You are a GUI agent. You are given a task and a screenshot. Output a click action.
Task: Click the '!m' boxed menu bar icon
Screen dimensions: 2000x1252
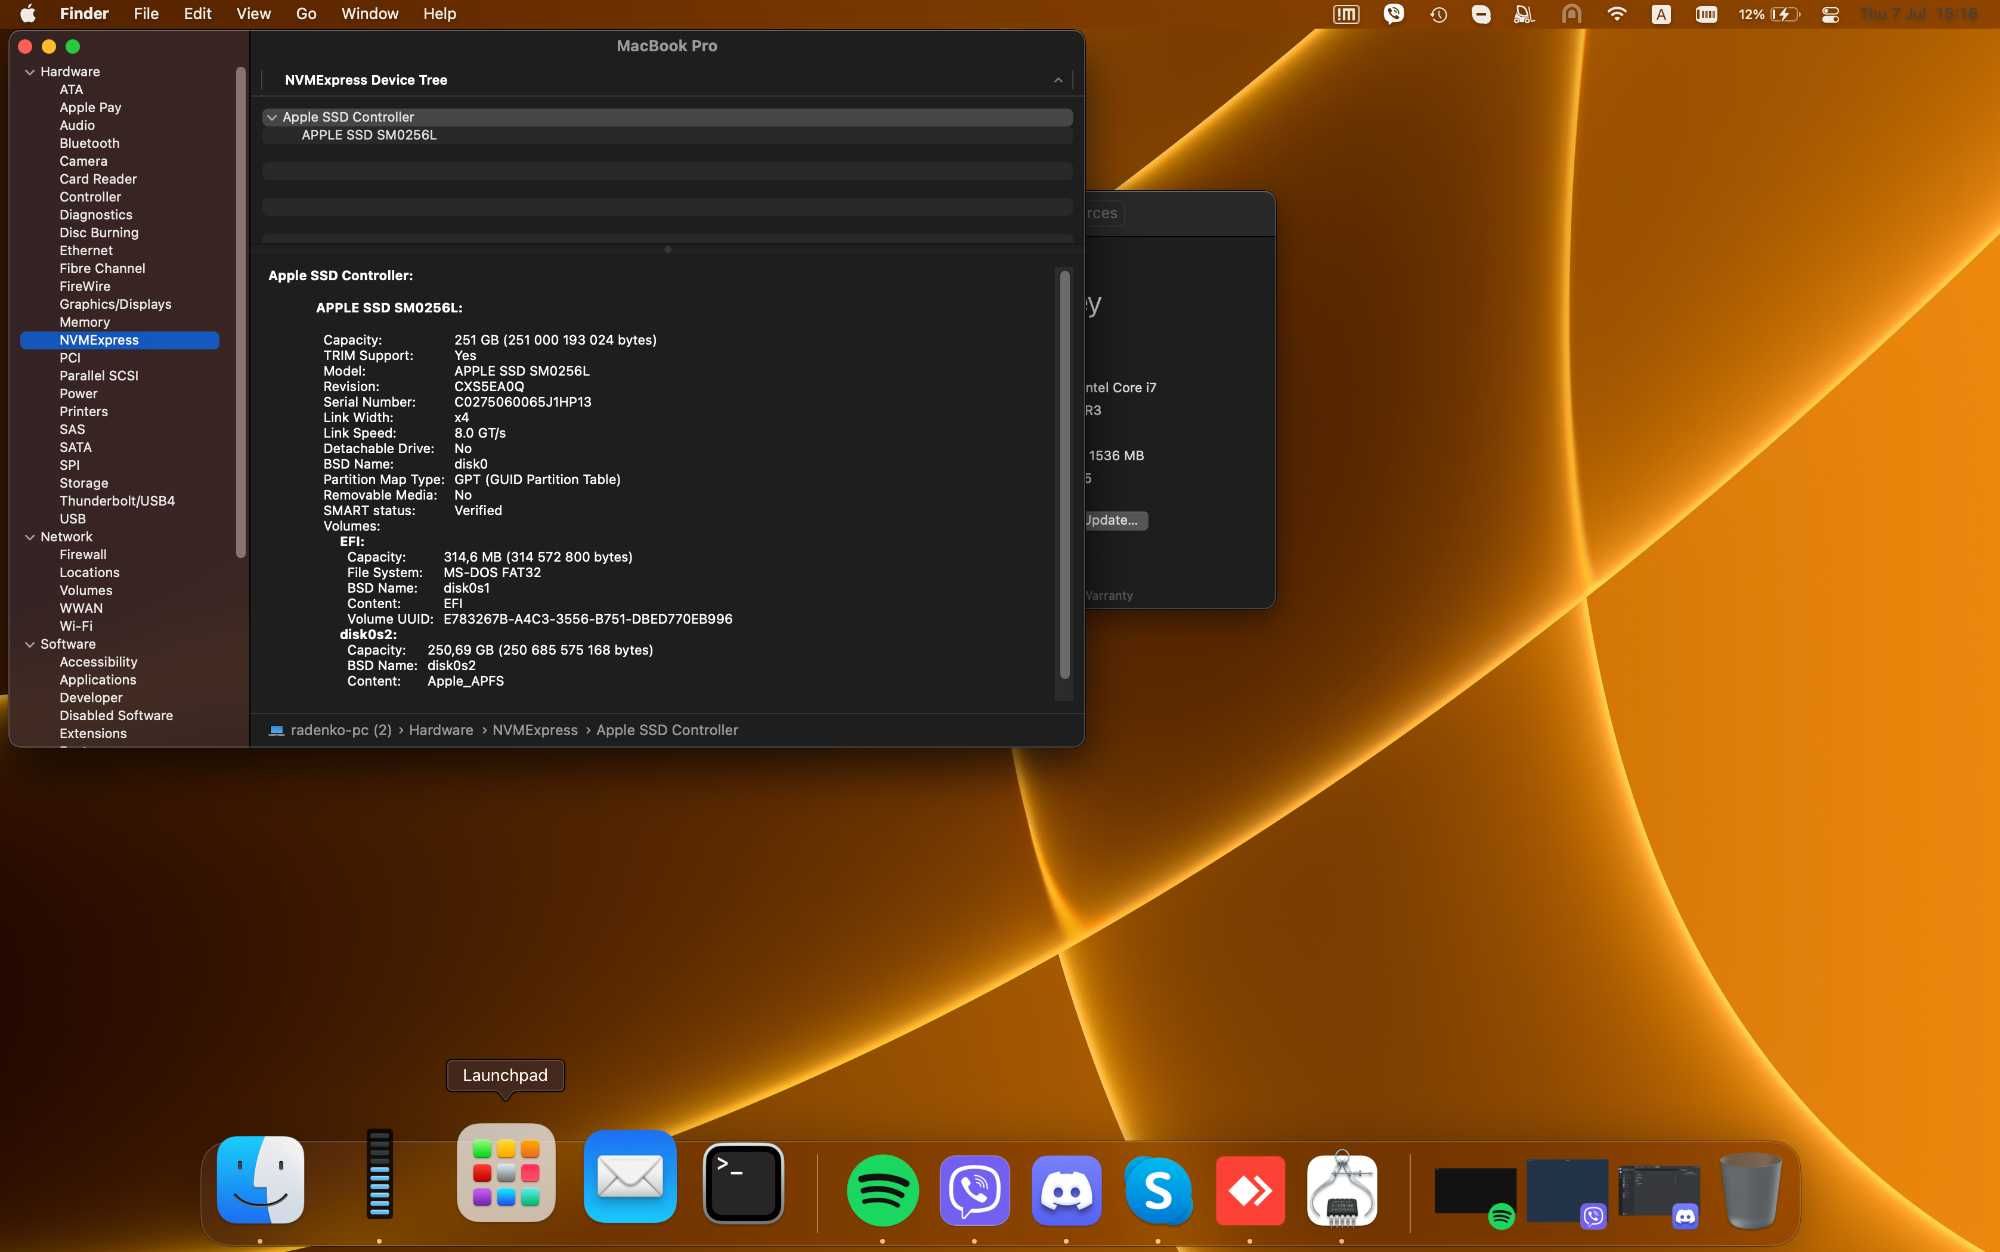click(x=1347, y=14)
